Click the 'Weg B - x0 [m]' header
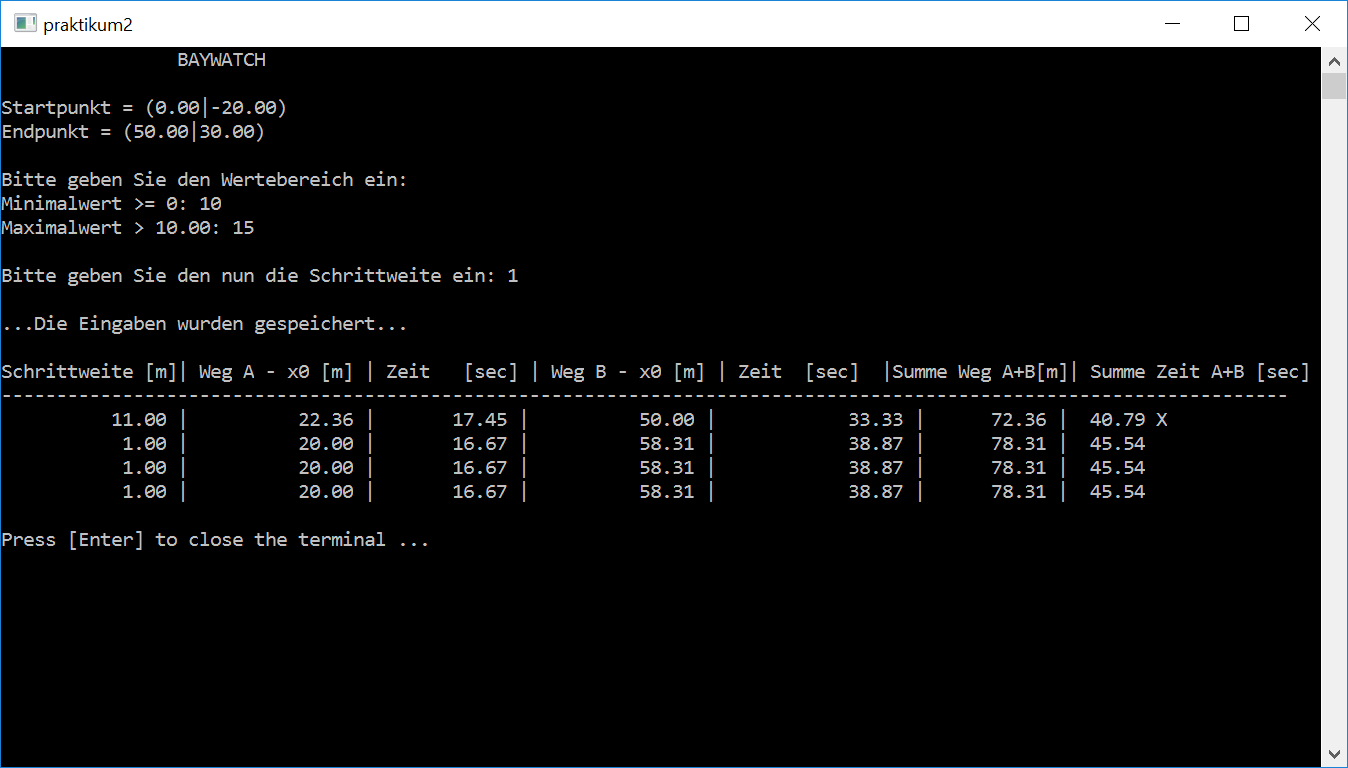This screenshot has height=768, width=1348. (x=628, y=372)
